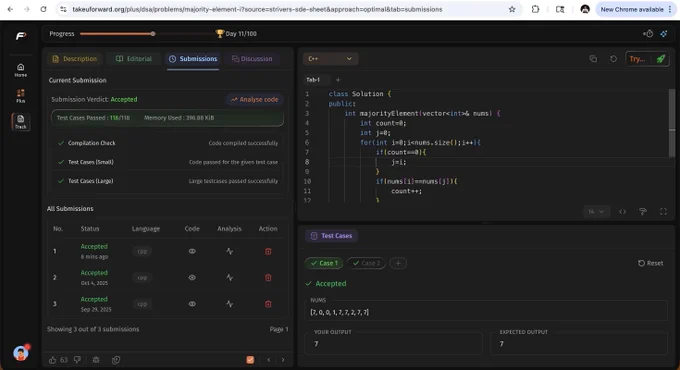
Task: Open the user avatar at the sidebar bottom
Action: tap(21, 353)
